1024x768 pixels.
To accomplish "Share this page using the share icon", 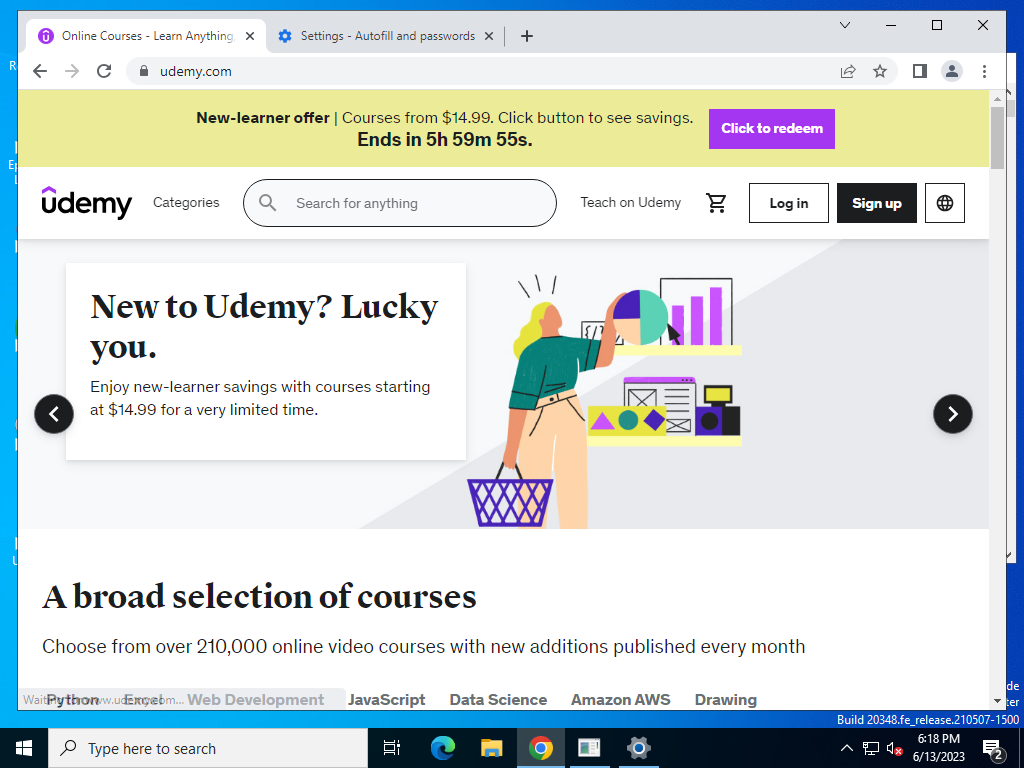I will (848, 71).
